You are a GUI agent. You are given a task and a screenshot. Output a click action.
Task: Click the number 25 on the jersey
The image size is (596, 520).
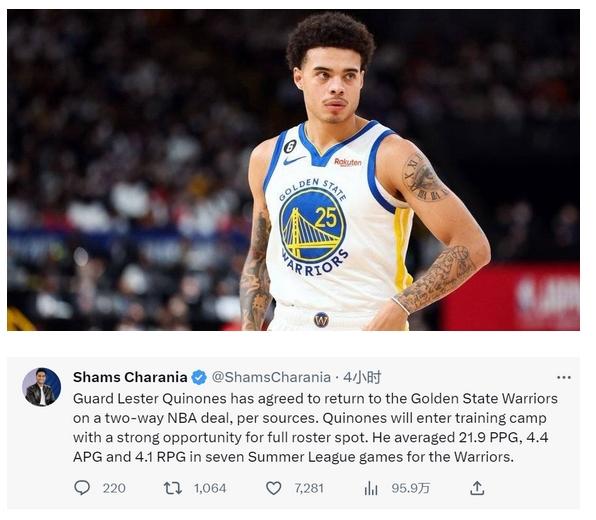click(326, 217)
